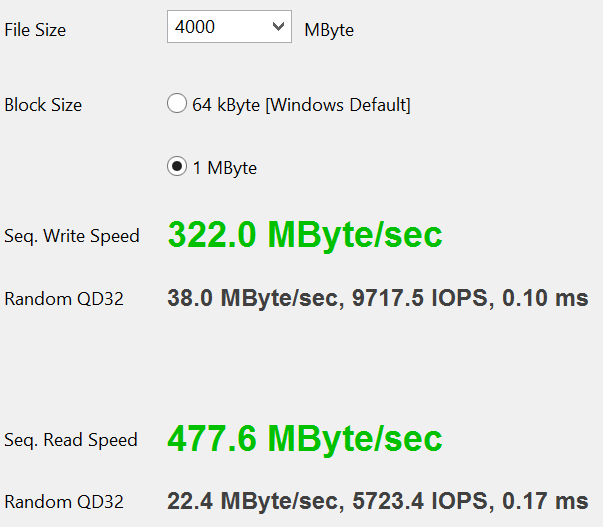The image size is (603, 527).
Task: Click the File Size dropdown chevron arrow
Action: click(278, 27)
